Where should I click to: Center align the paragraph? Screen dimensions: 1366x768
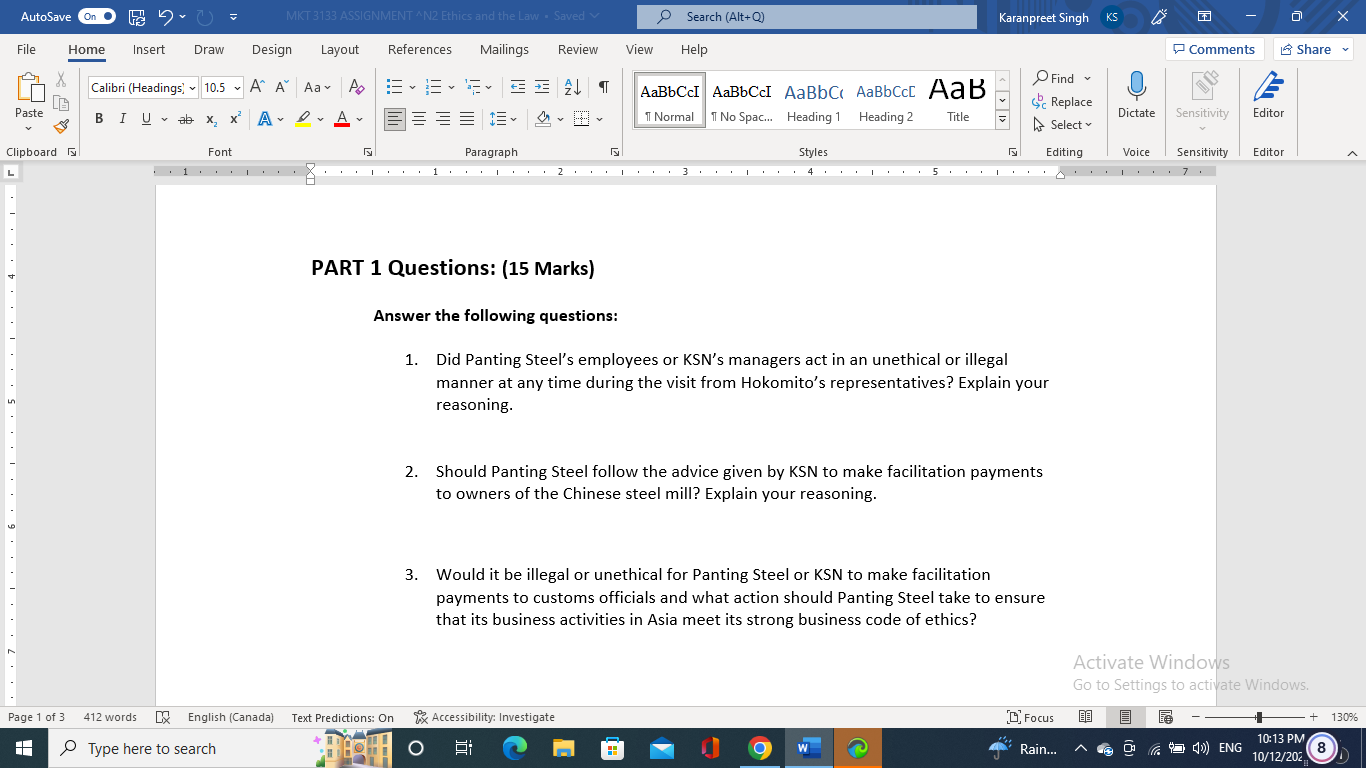click(x=419, y=119)
